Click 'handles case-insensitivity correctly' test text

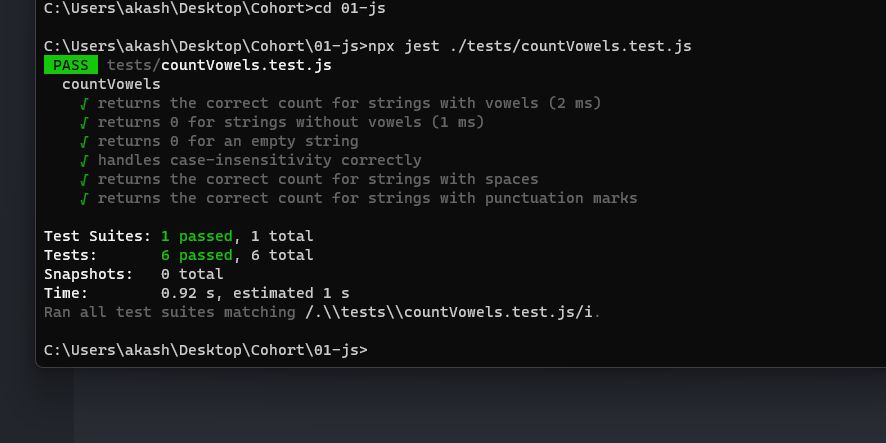[259, 160]
